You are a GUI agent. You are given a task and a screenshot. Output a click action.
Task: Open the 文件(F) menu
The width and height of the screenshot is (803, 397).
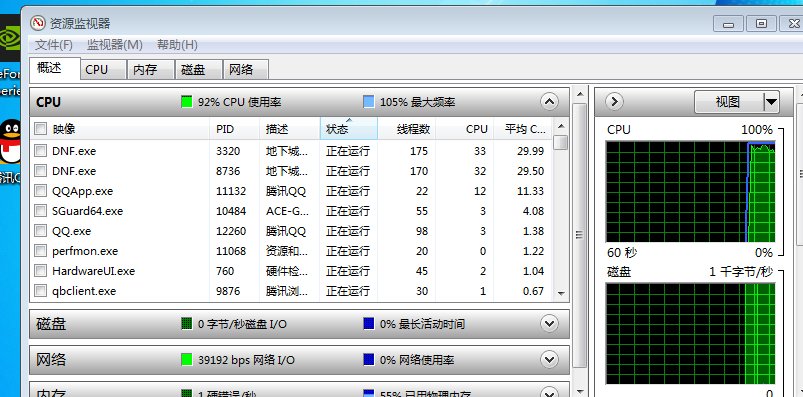coord(54,45)
